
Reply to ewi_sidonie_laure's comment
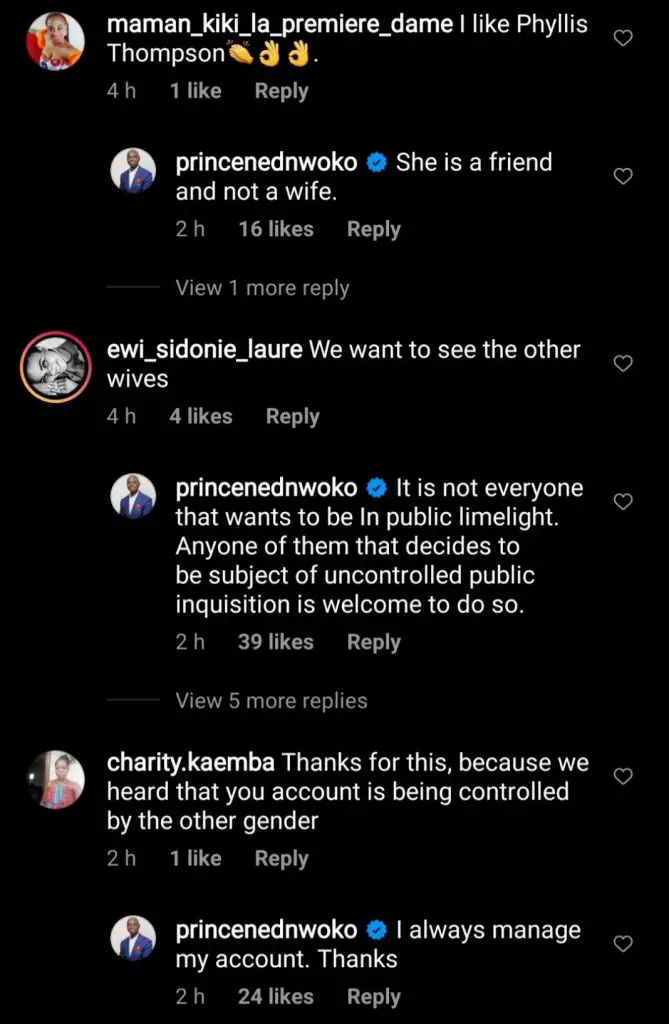(292, 416)
